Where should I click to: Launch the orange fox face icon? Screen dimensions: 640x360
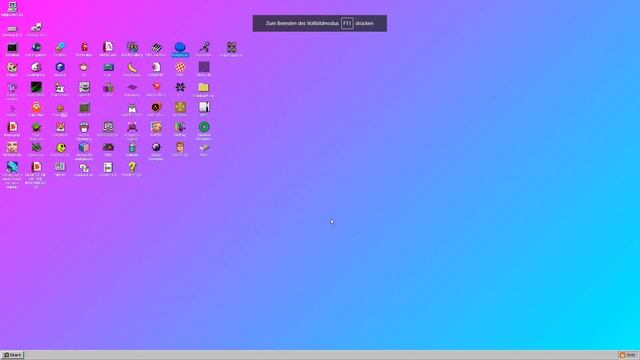(x=60, y=127)
